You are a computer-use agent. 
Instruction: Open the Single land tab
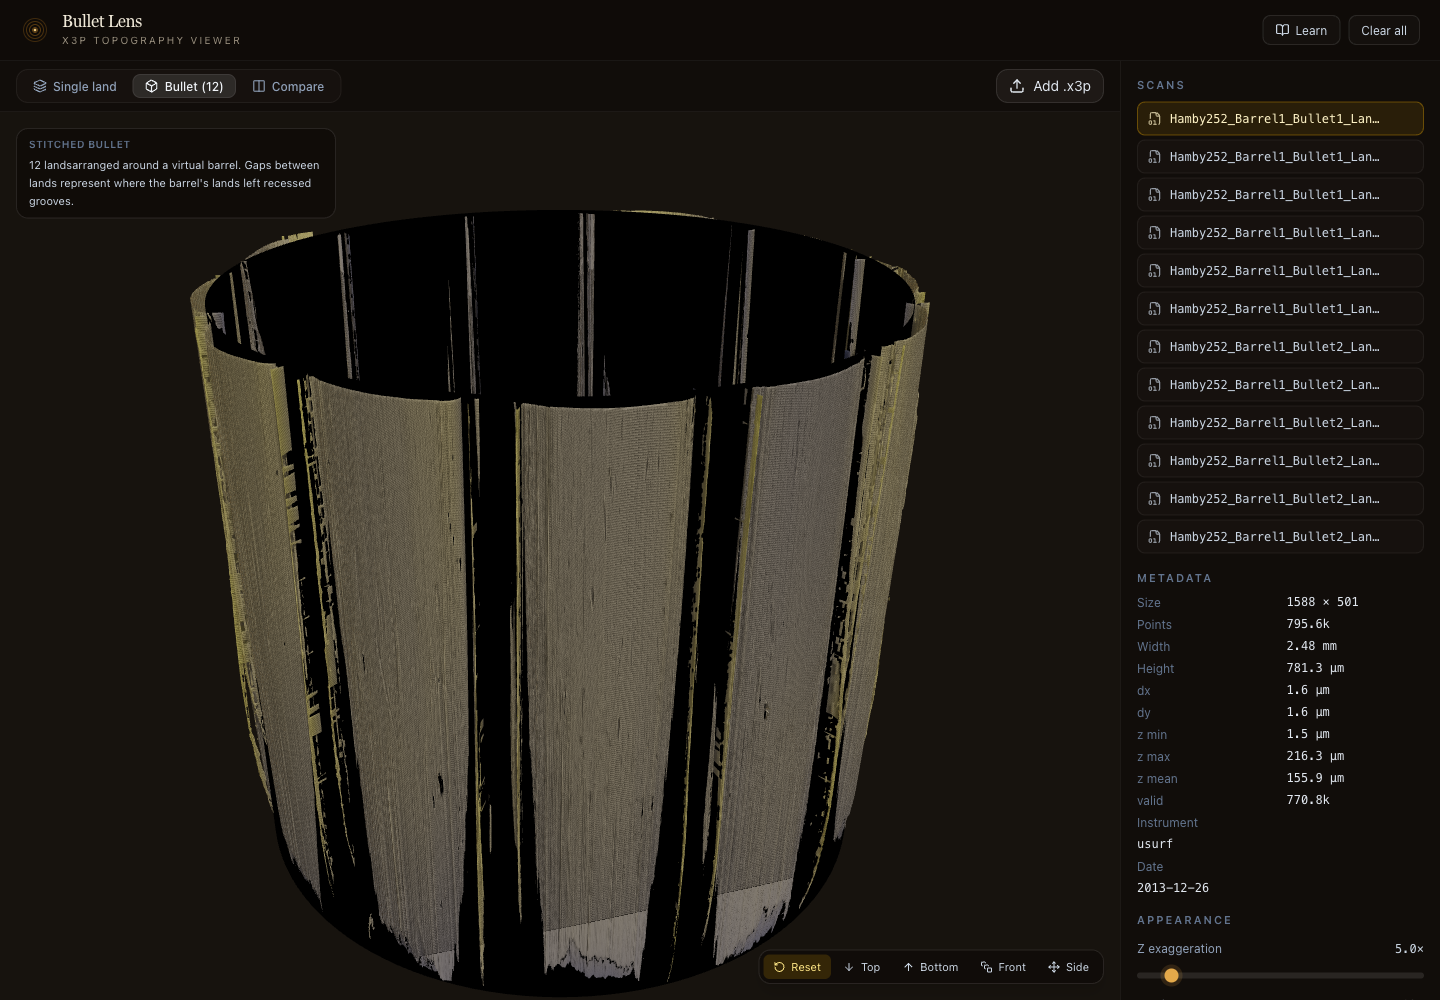(75, 87)
